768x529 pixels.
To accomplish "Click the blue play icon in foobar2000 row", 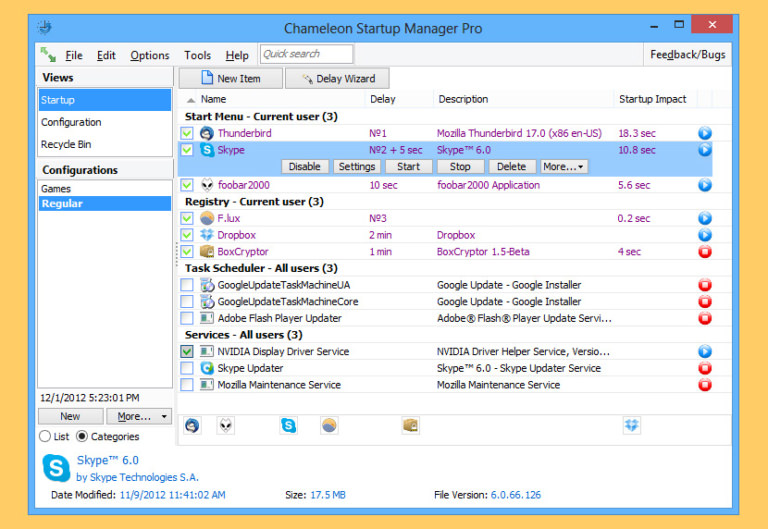I will pos(705,185).
